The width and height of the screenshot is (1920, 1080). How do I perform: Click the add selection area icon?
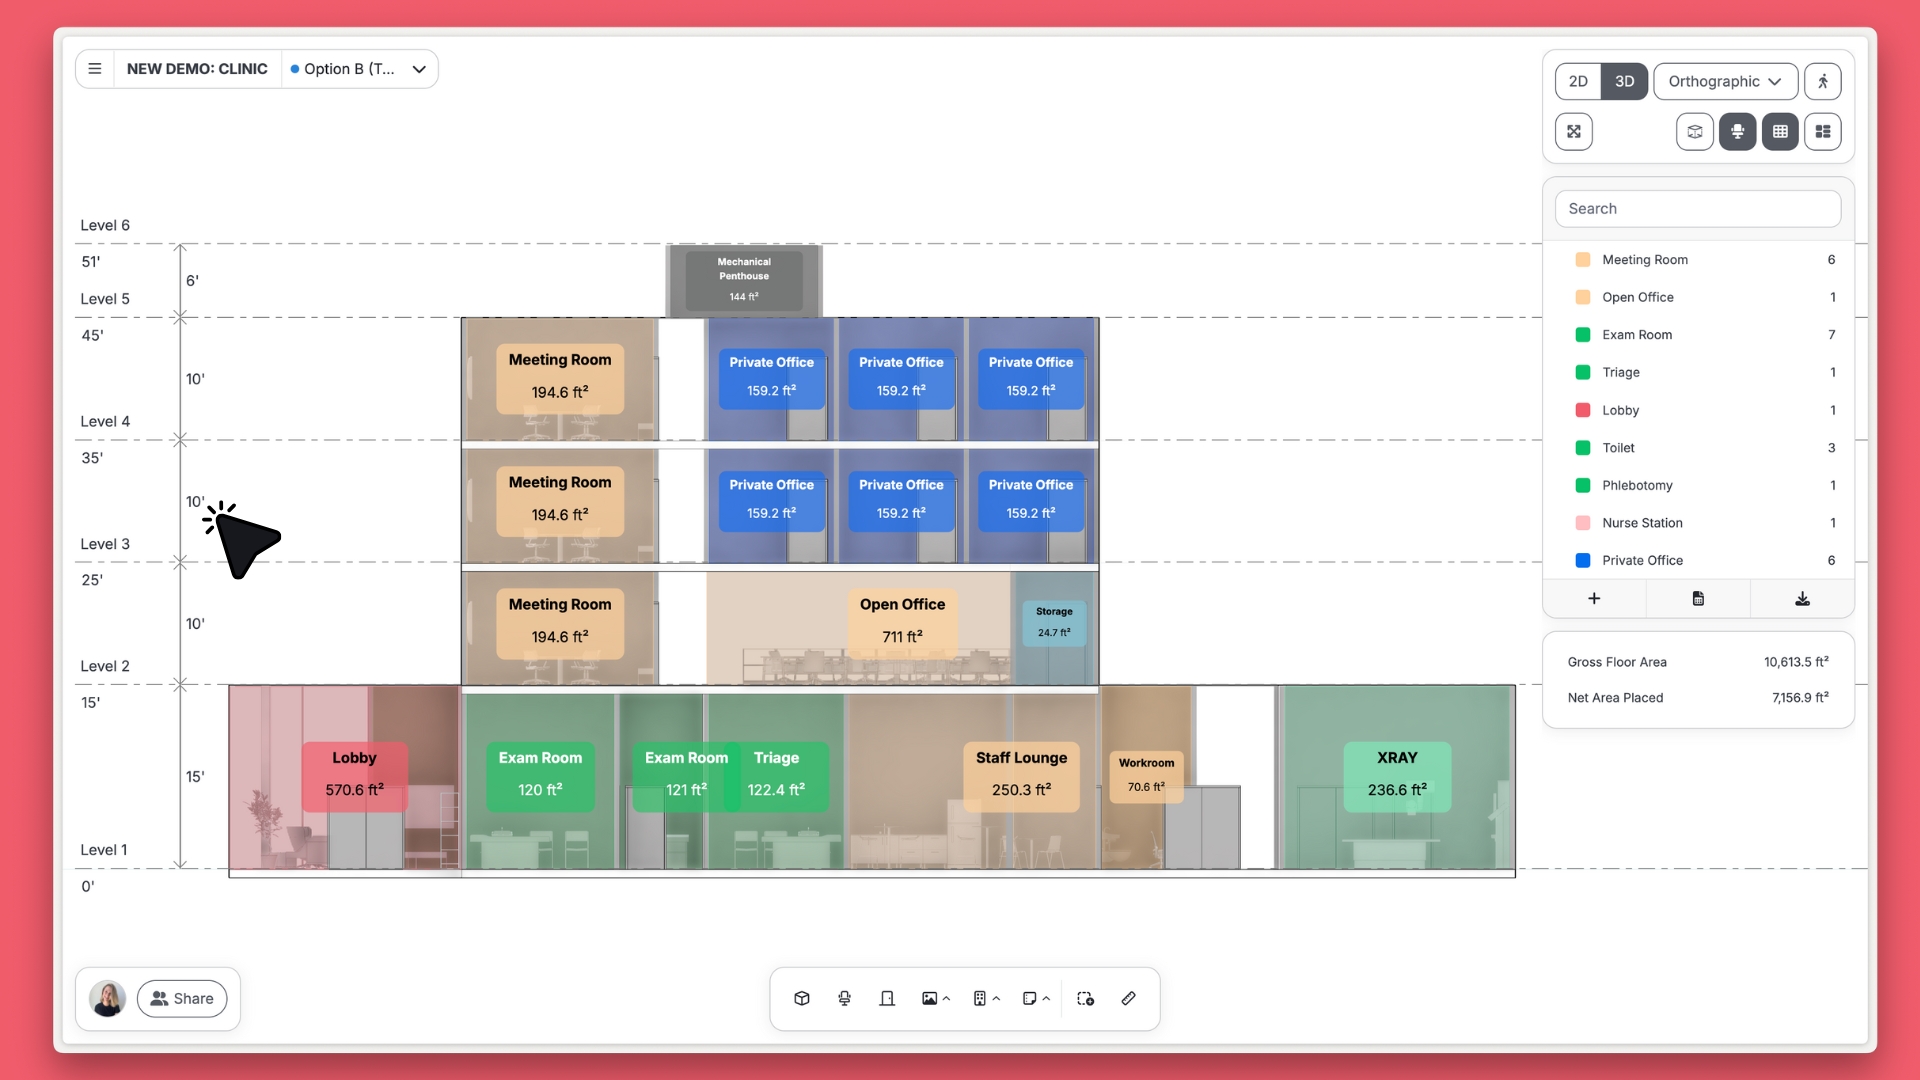point(1085,998)
